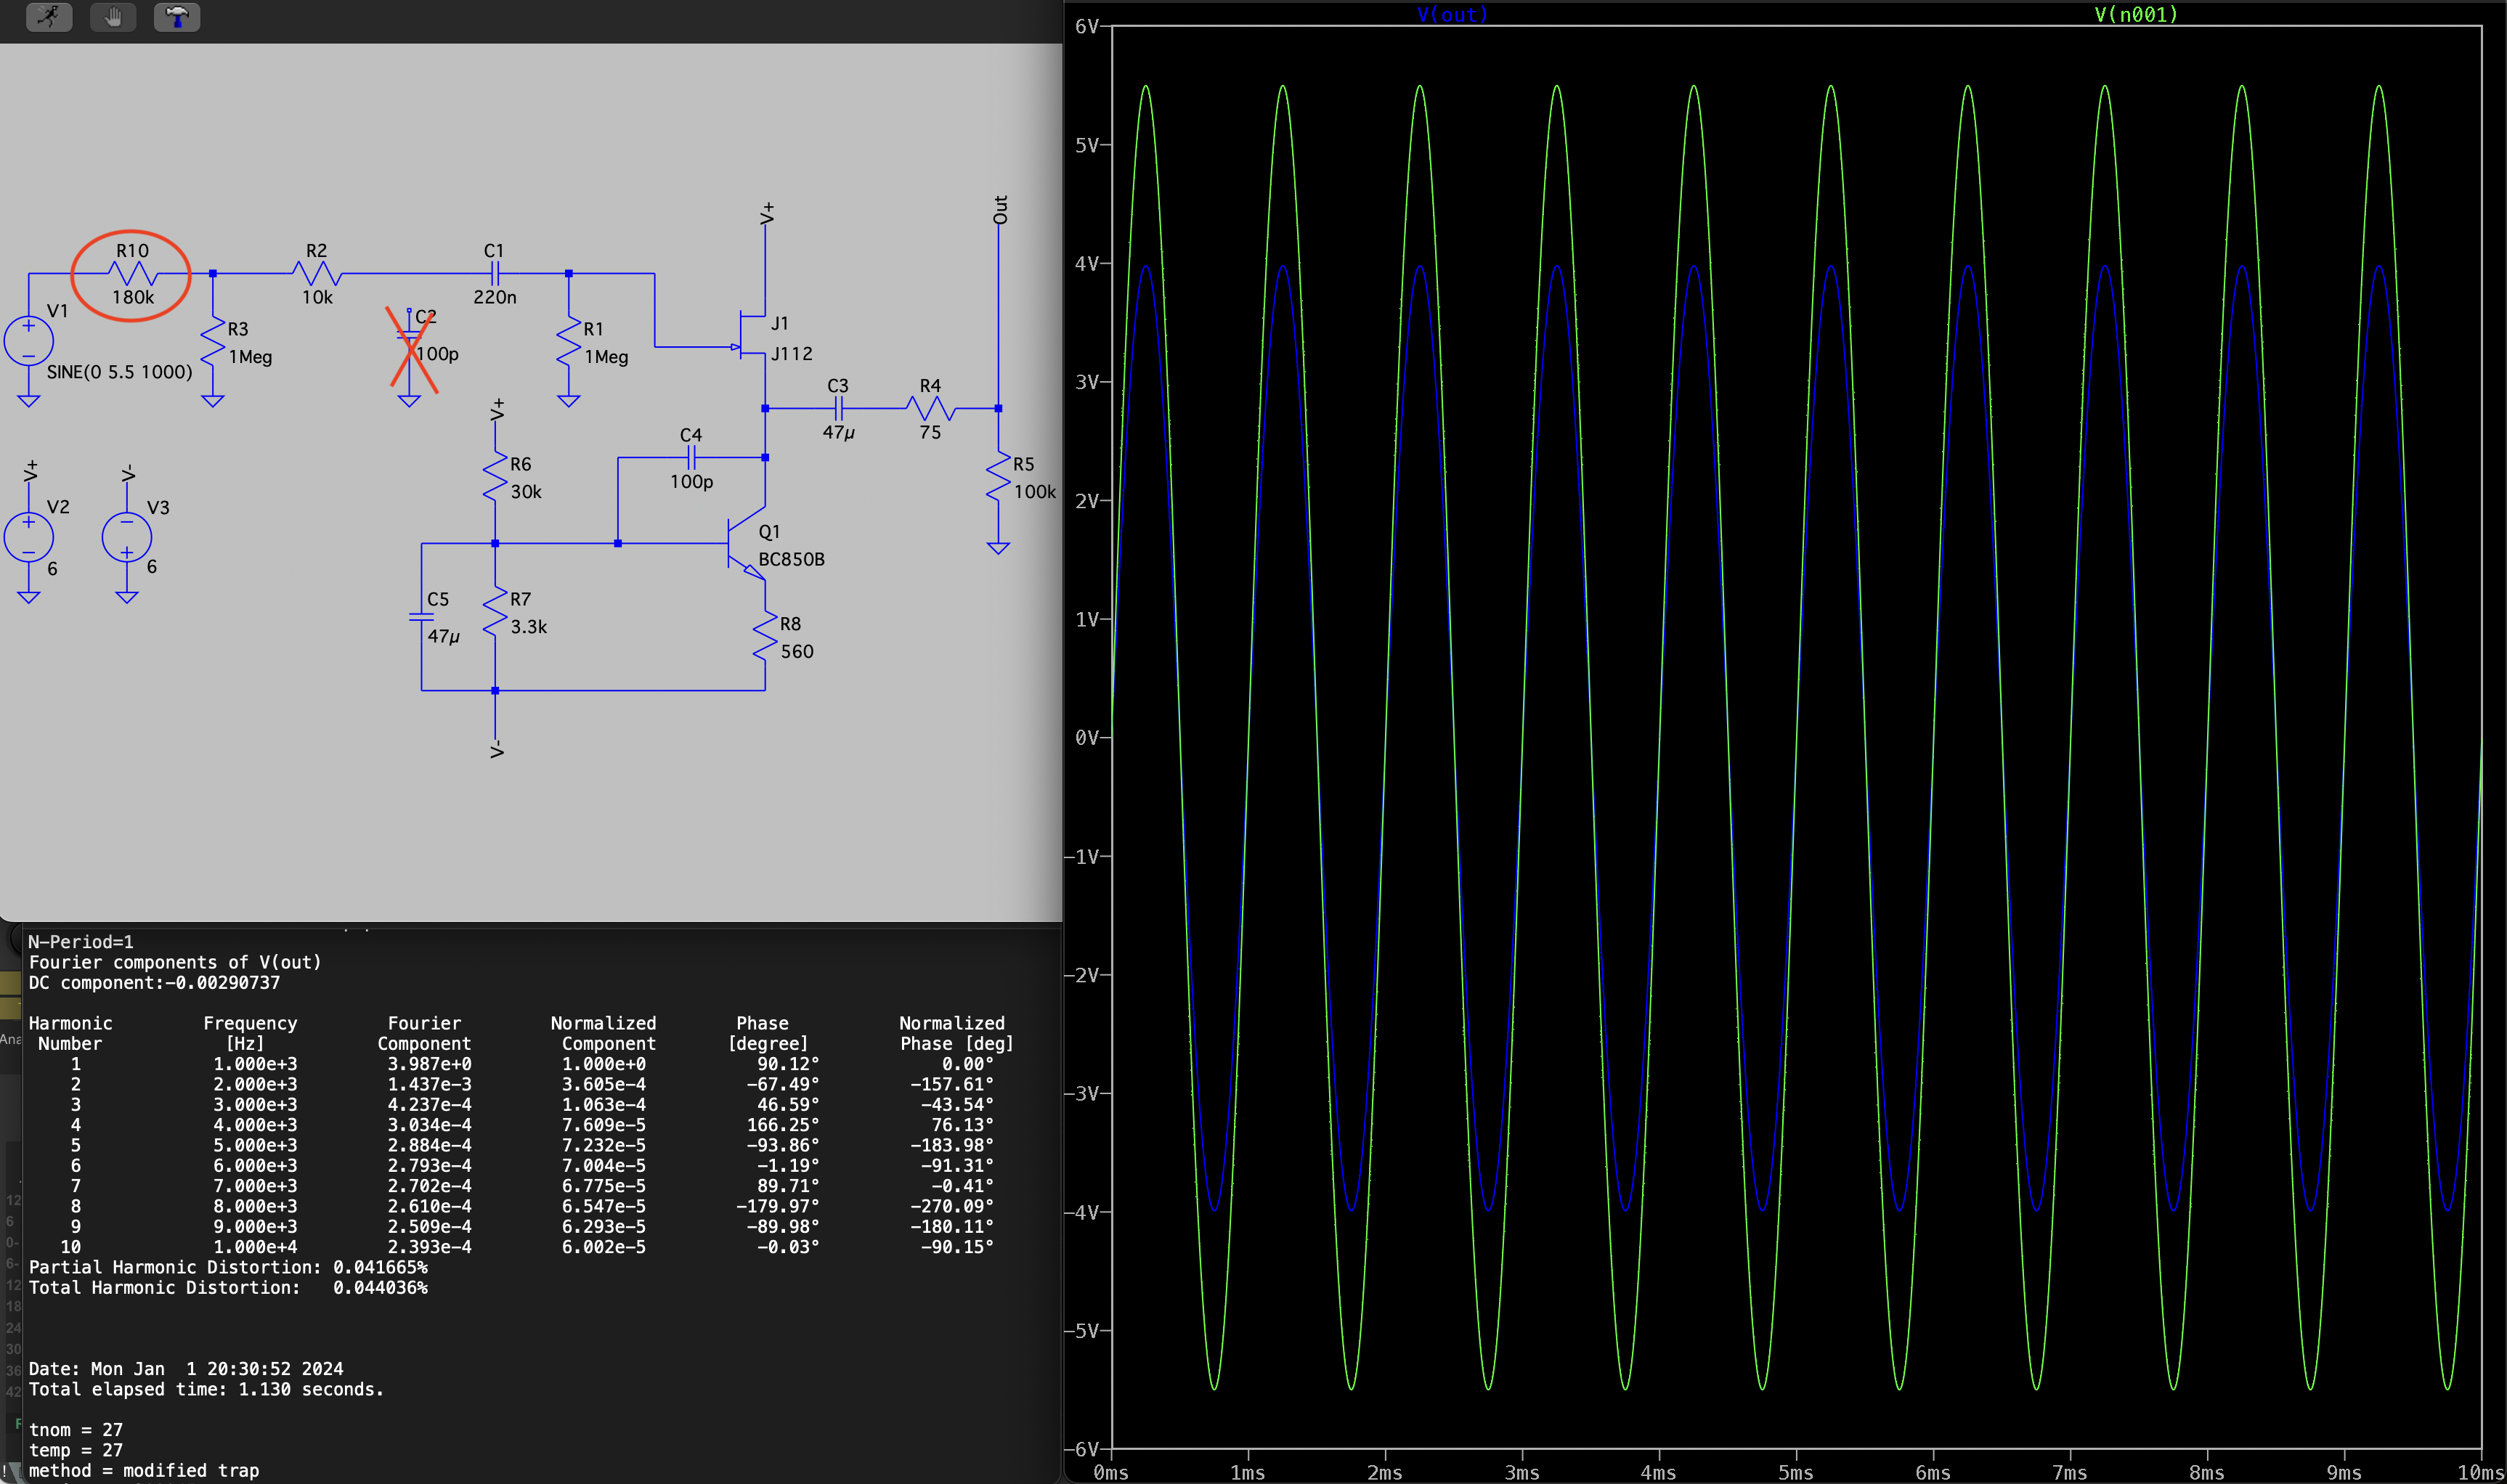This screenshot has height=1484, width=2507.
Task: Click the V2 6-volt supply symbol
Action: [x=29, y=537]
